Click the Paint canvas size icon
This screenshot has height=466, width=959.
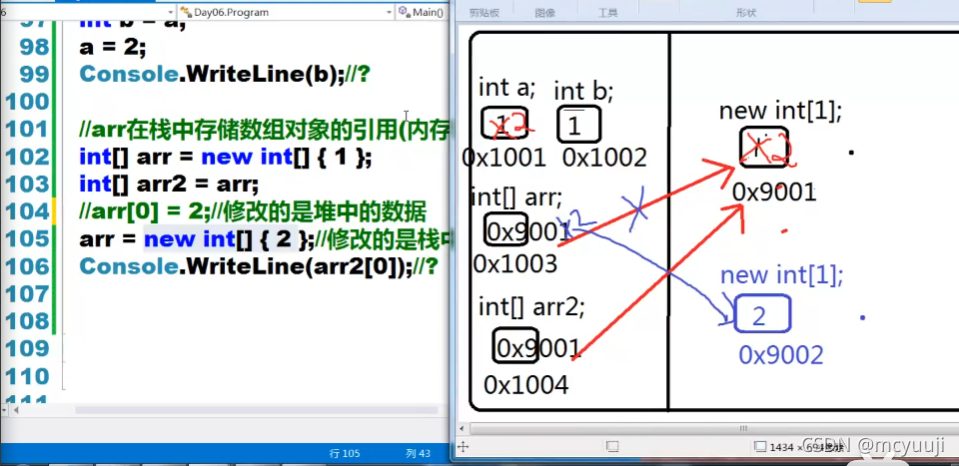[x=760, y=447]
